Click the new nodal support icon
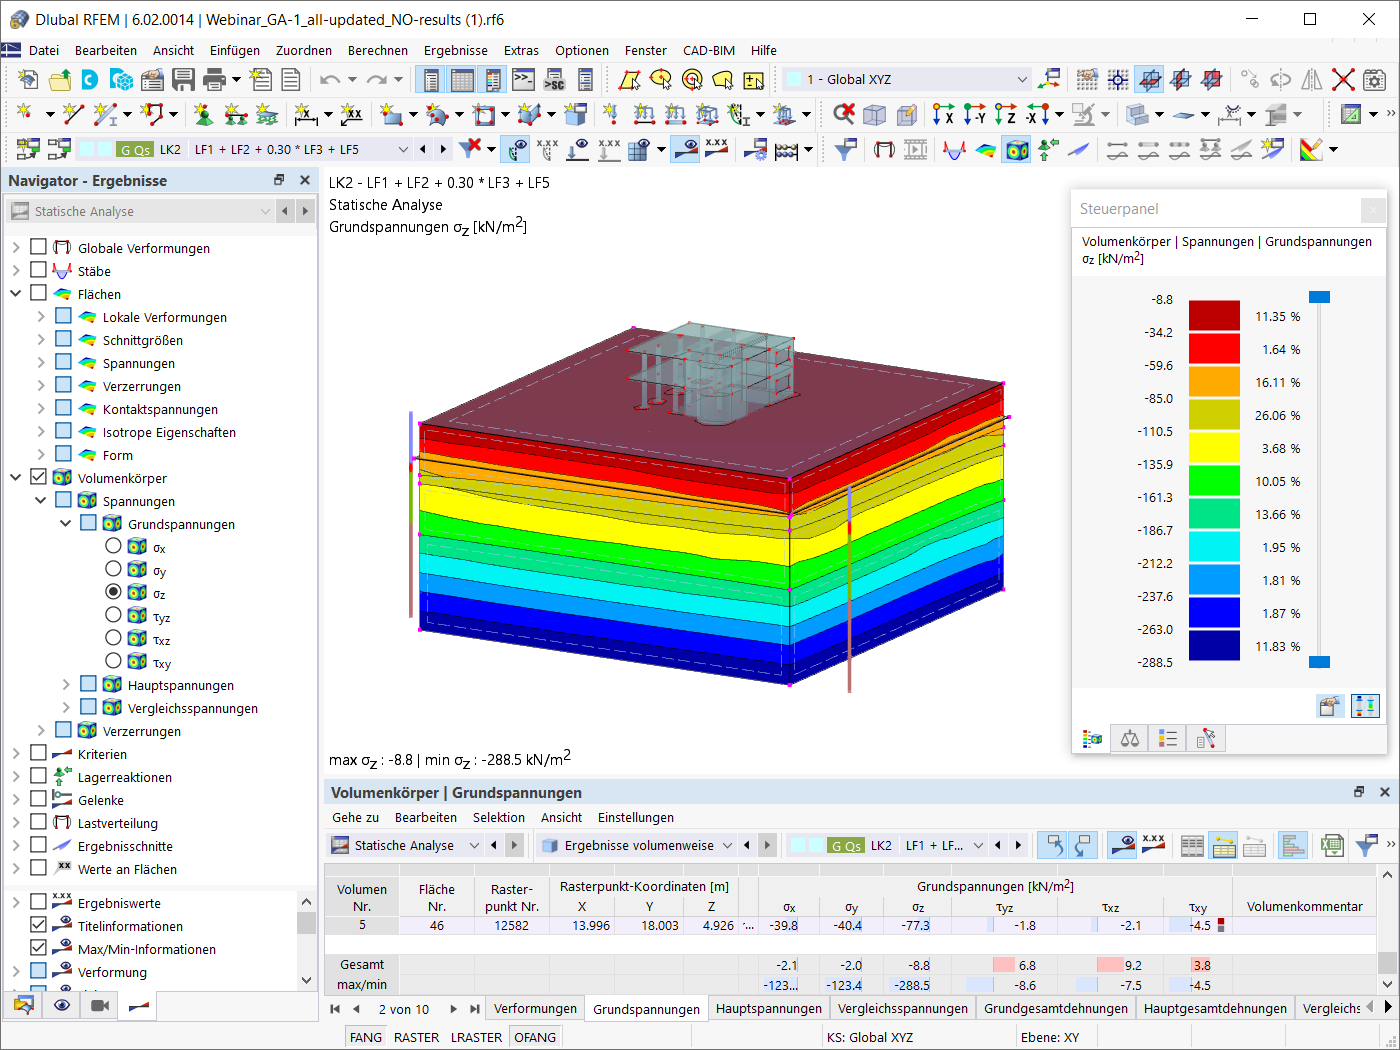1400x1050 pixels. point(204,114)
